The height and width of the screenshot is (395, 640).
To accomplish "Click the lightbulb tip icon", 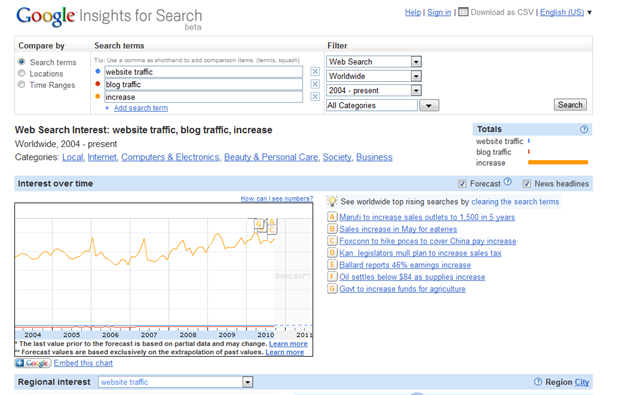I will 332,202.
